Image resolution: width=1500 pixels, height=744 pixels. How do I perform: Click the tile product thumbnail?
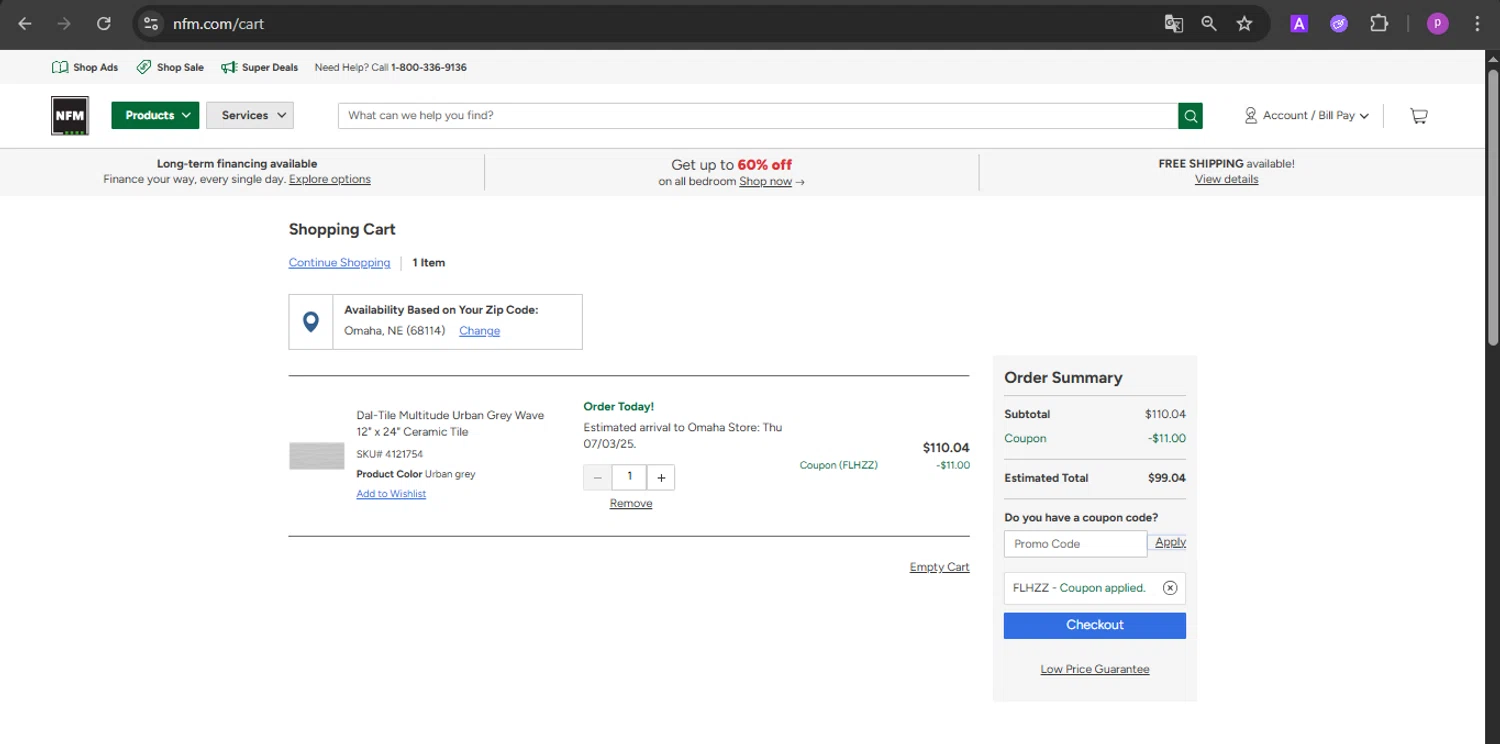click(x=316, y=456)
